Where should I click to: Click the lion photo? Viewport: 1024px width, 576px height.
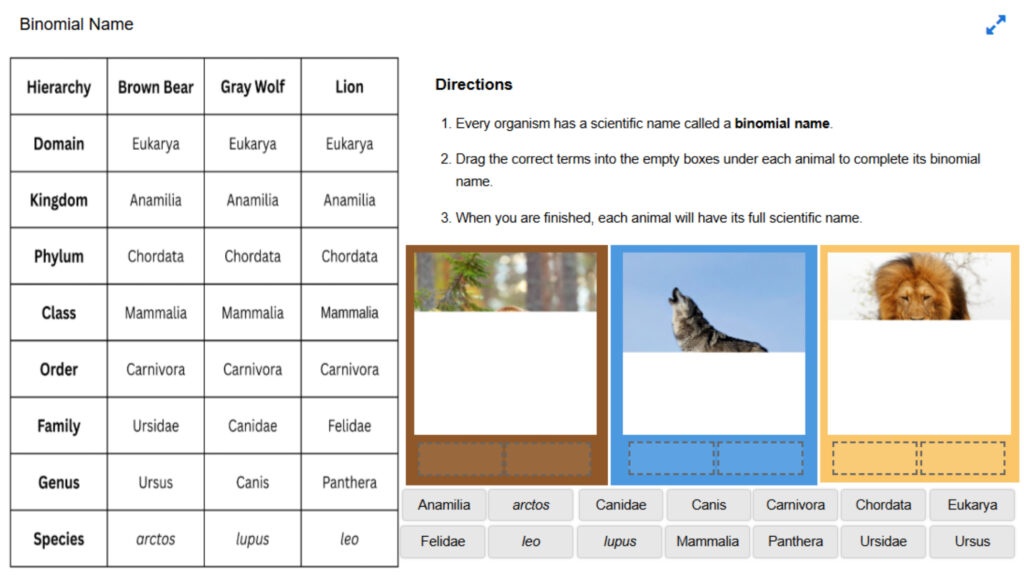919,286
